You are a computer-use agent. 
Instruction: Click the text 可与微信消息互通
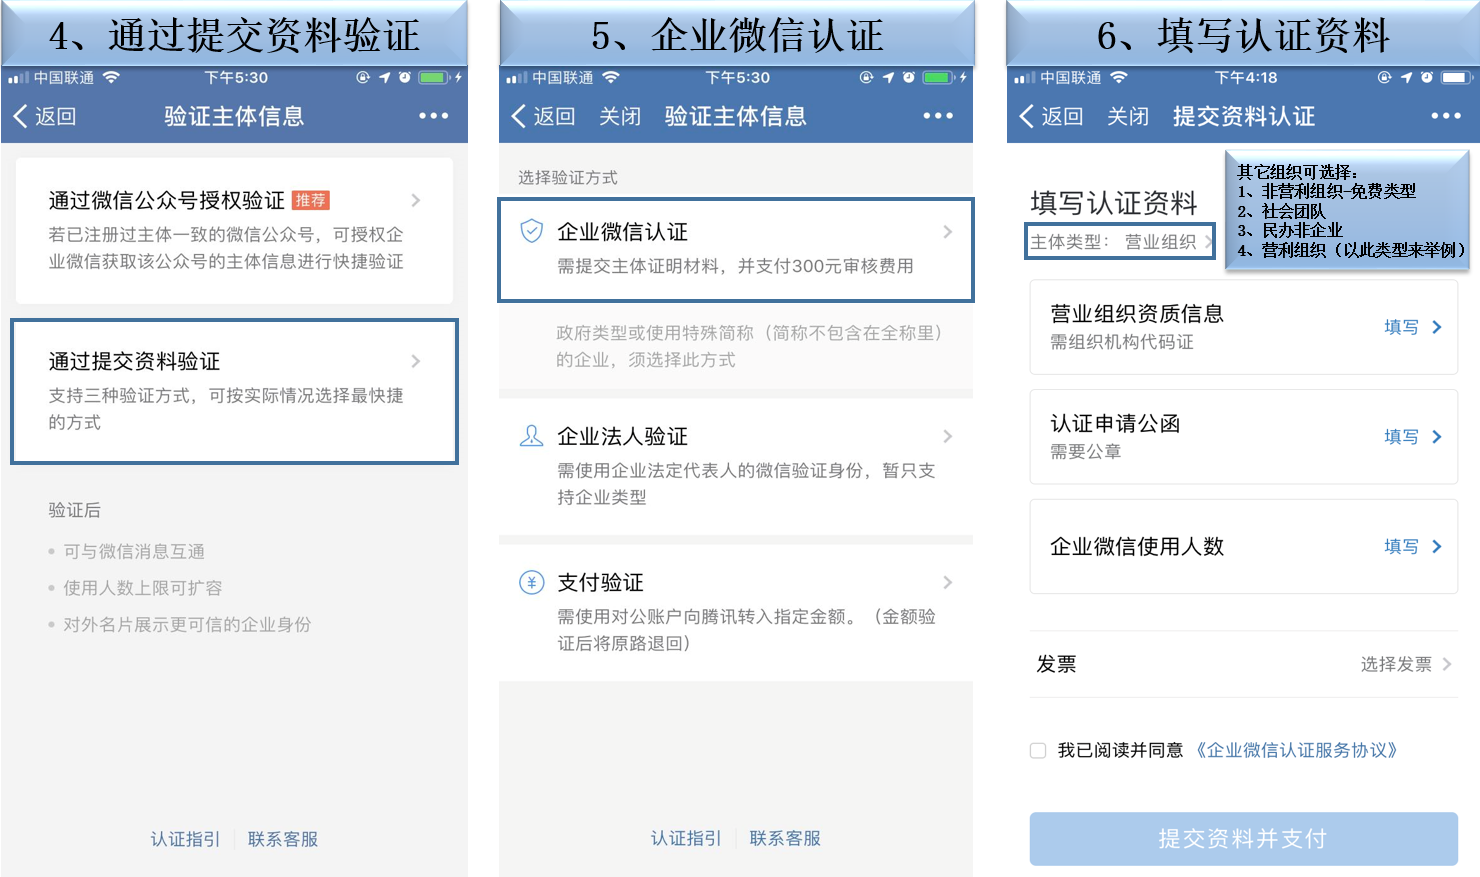(134, 551)
